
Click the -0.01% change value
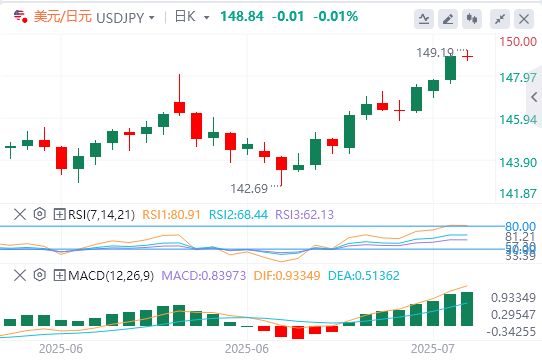click(x=336, y=16)
